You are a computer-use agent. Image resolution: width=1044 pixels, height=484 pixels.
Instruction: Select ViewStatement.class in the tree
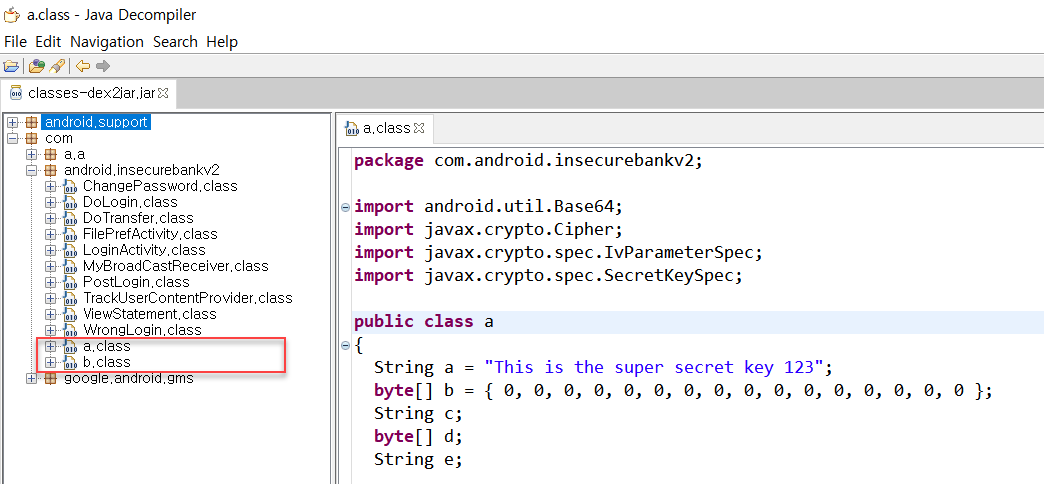tap(149, 314)
